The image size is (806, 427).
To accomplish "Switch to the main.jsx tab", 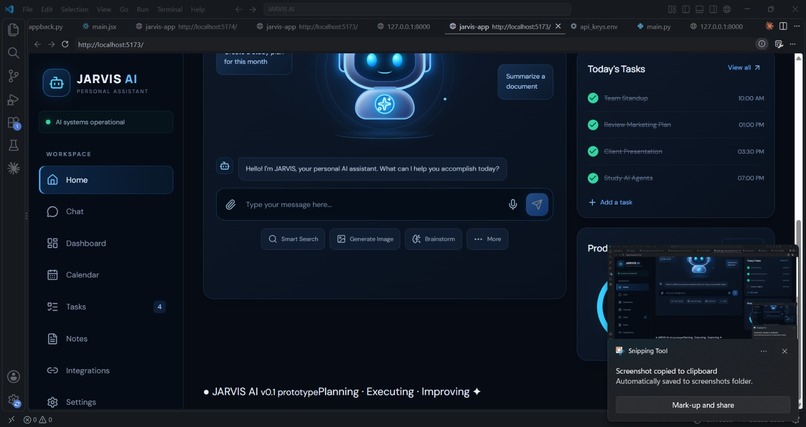I will pyautogui.click(x=99, y=27).
